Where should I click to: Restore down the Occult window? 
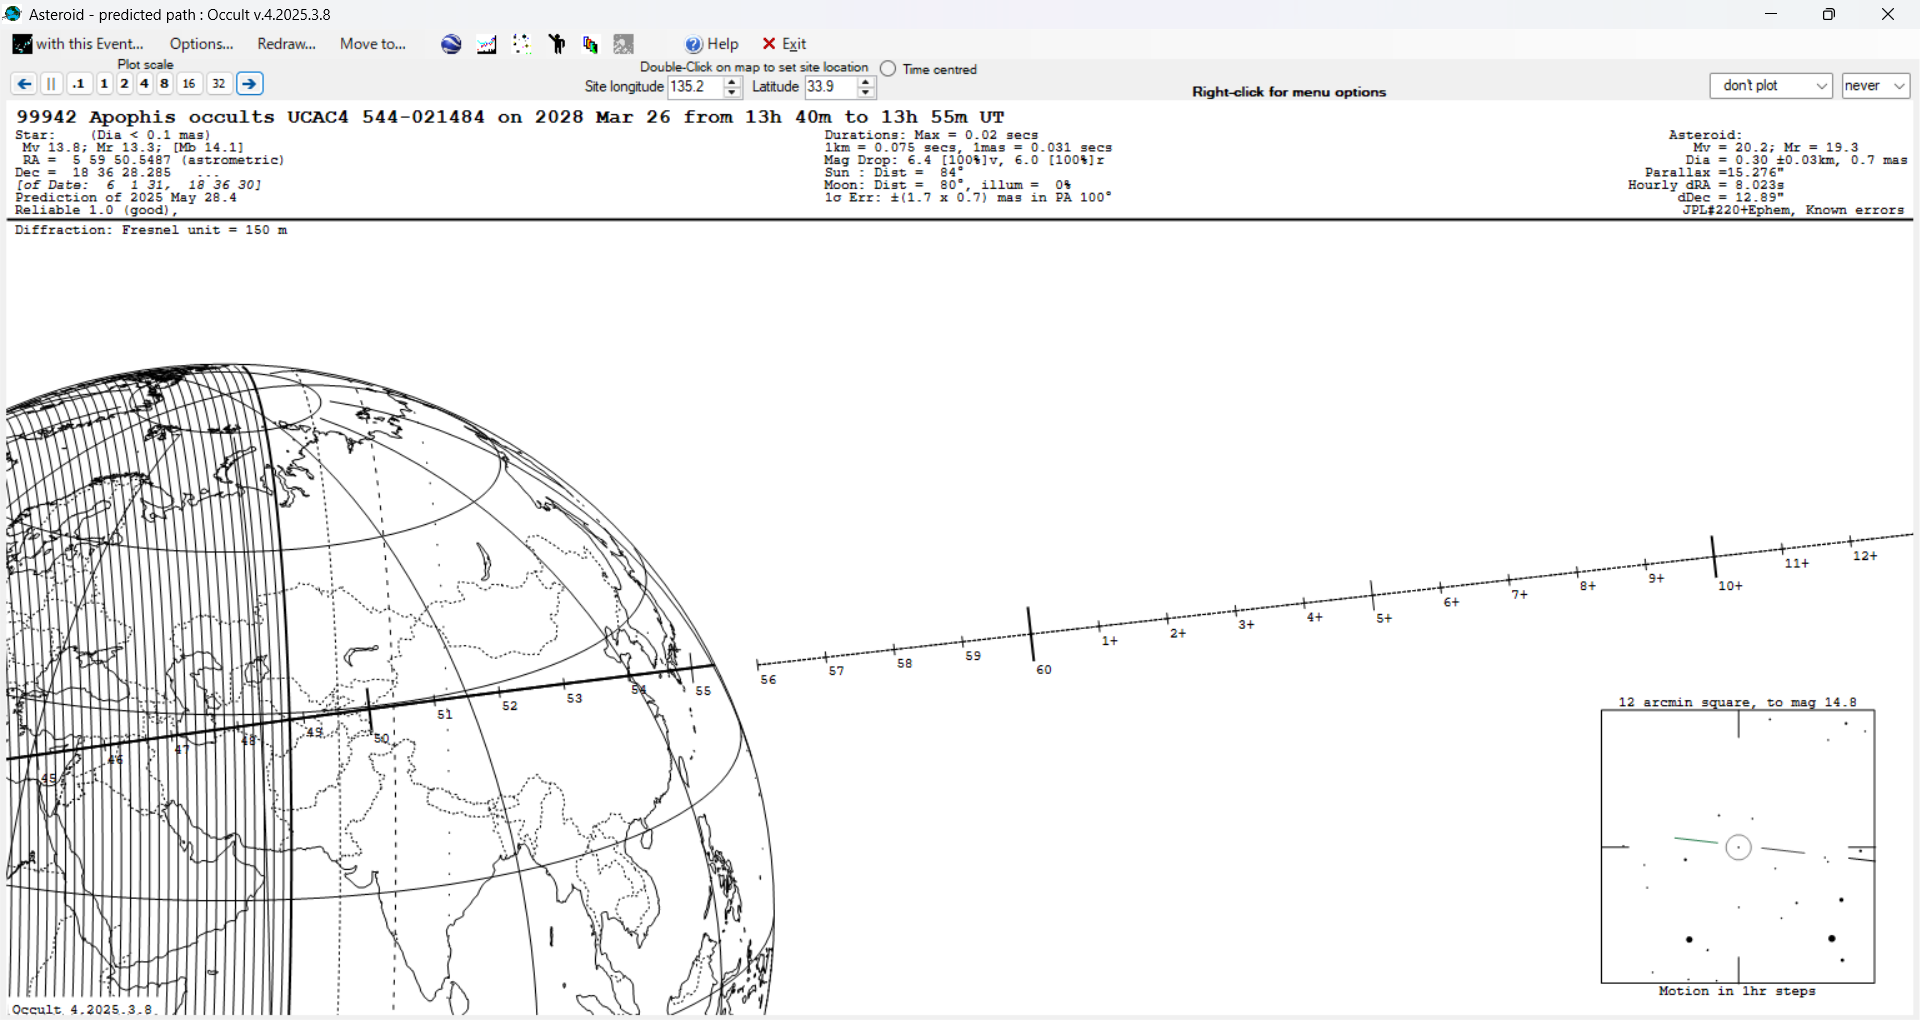click(x=1829, y=14)
